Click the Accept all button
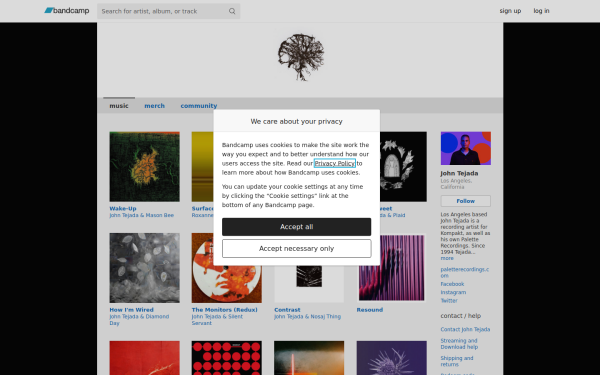 pyautogui.click(x=297, y=227)
